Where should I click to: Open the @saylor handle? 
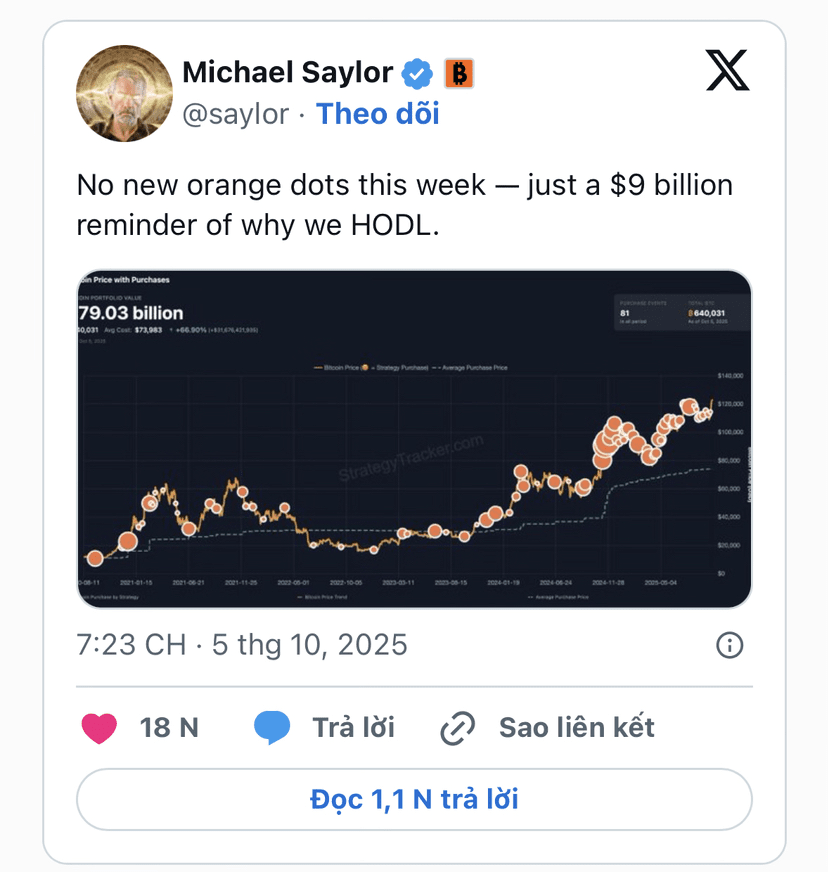coord(235,114)
